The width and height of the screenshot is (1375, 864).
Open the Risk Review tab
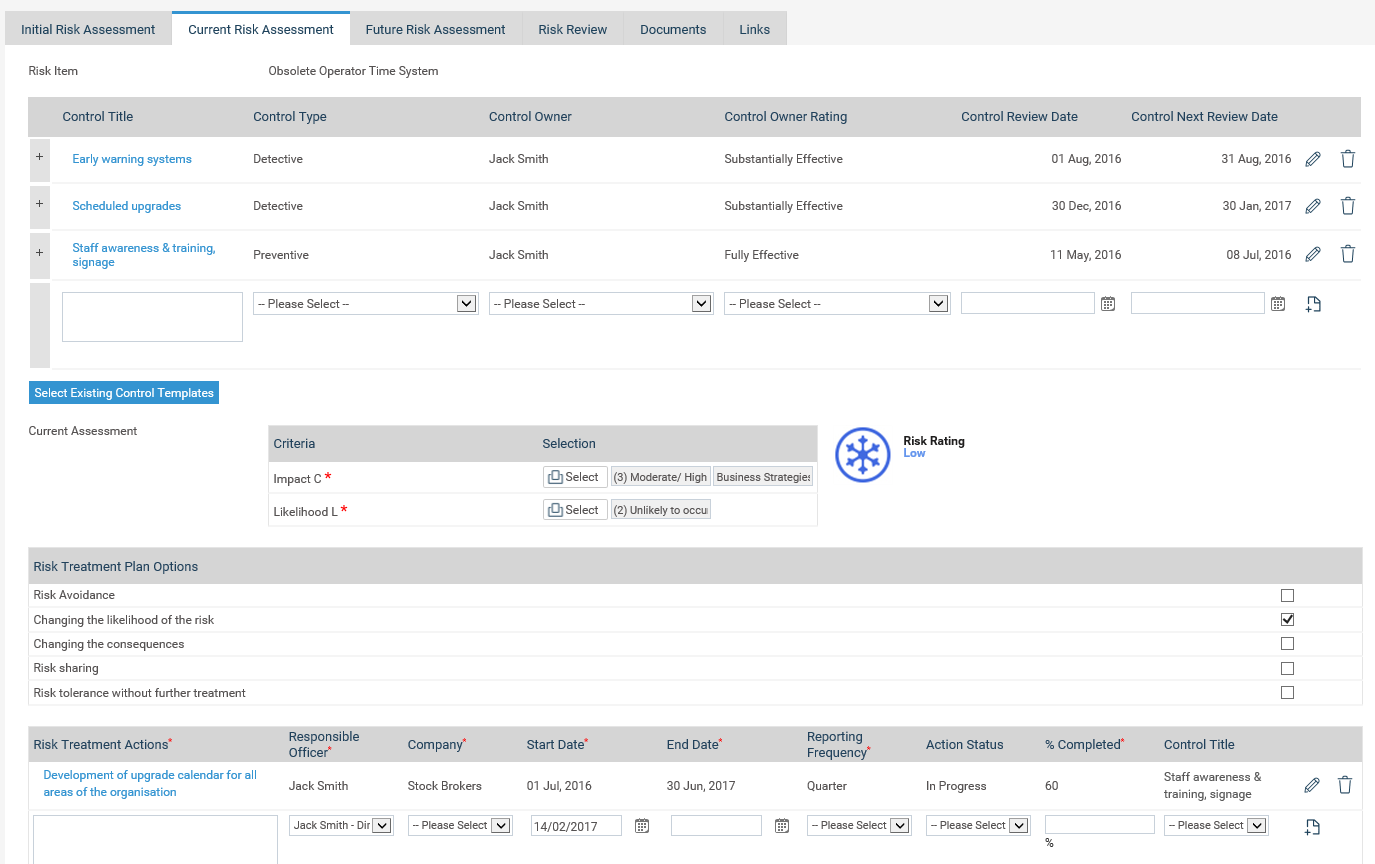[x=572, y=29]
